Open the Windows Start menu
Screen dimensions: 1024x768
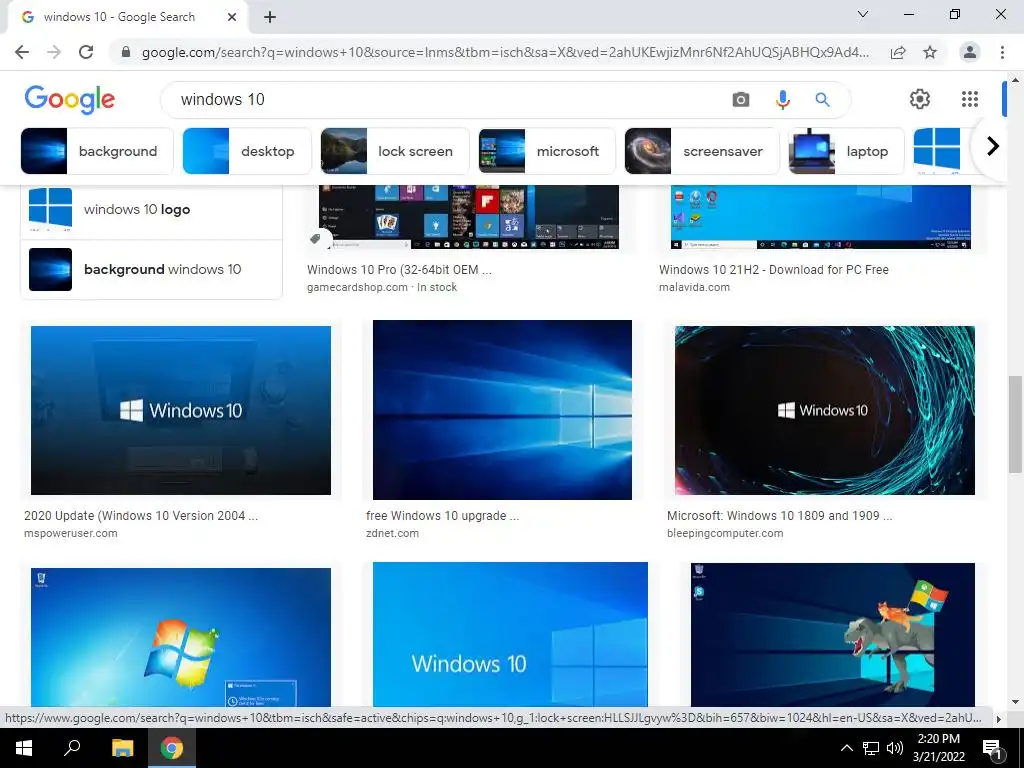[x=24, y=748]
